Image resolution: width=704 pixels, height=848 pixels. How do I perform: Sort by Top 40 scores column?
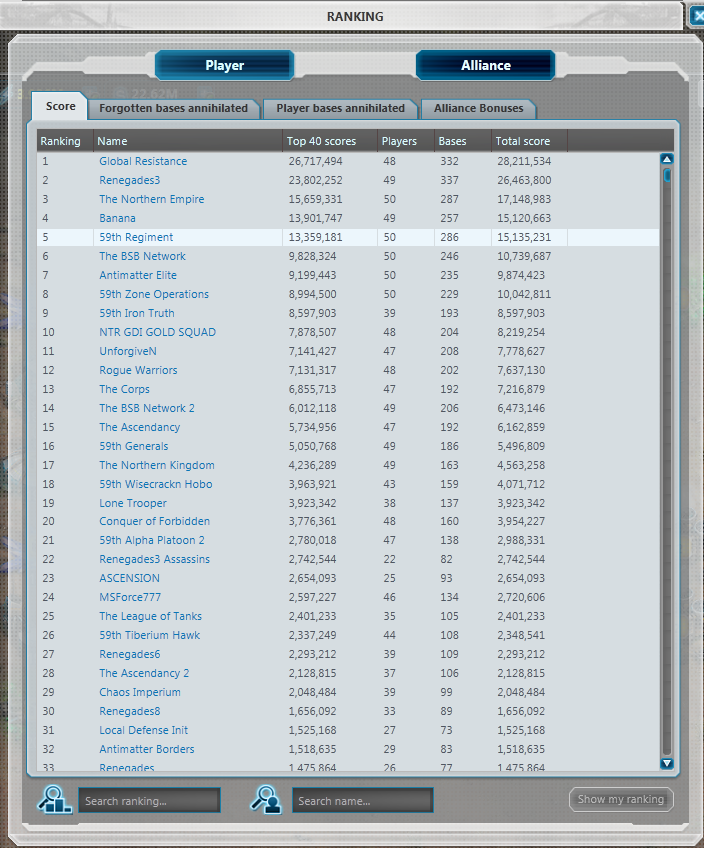(x=330, y=141)
